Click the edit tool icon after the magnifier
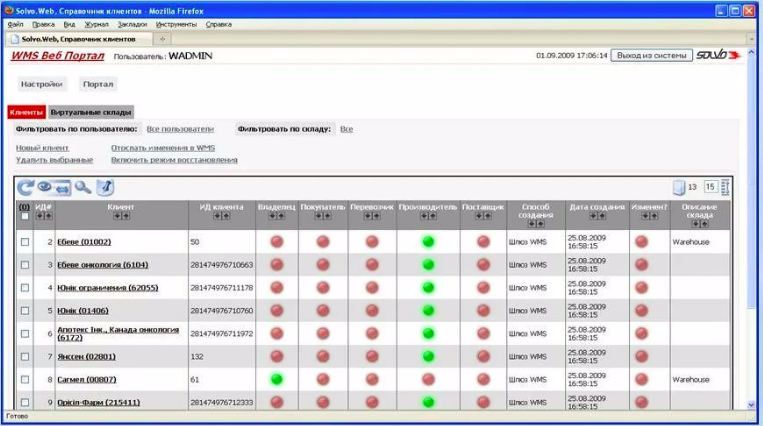Viewport: 763px width, 426px height. pyautogui.click(x=105, y=187)
